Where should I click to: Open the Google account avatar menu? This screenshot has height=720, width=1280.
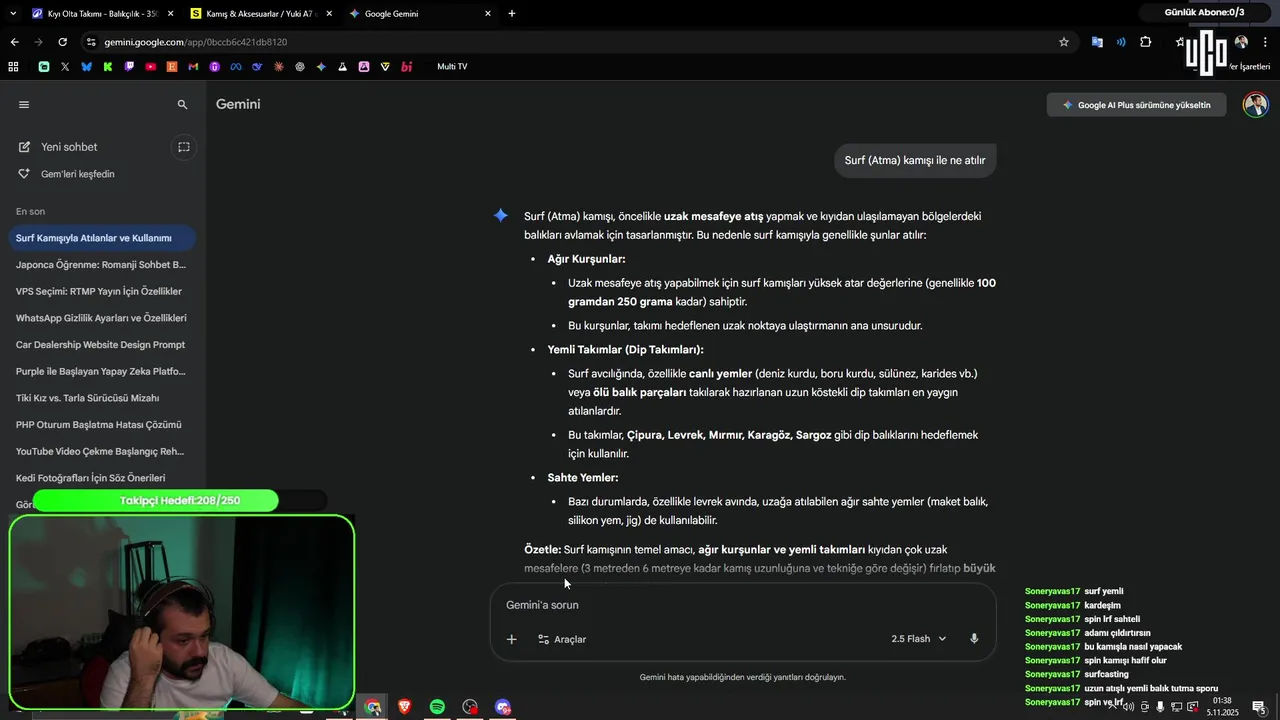tap(1255, 104)
